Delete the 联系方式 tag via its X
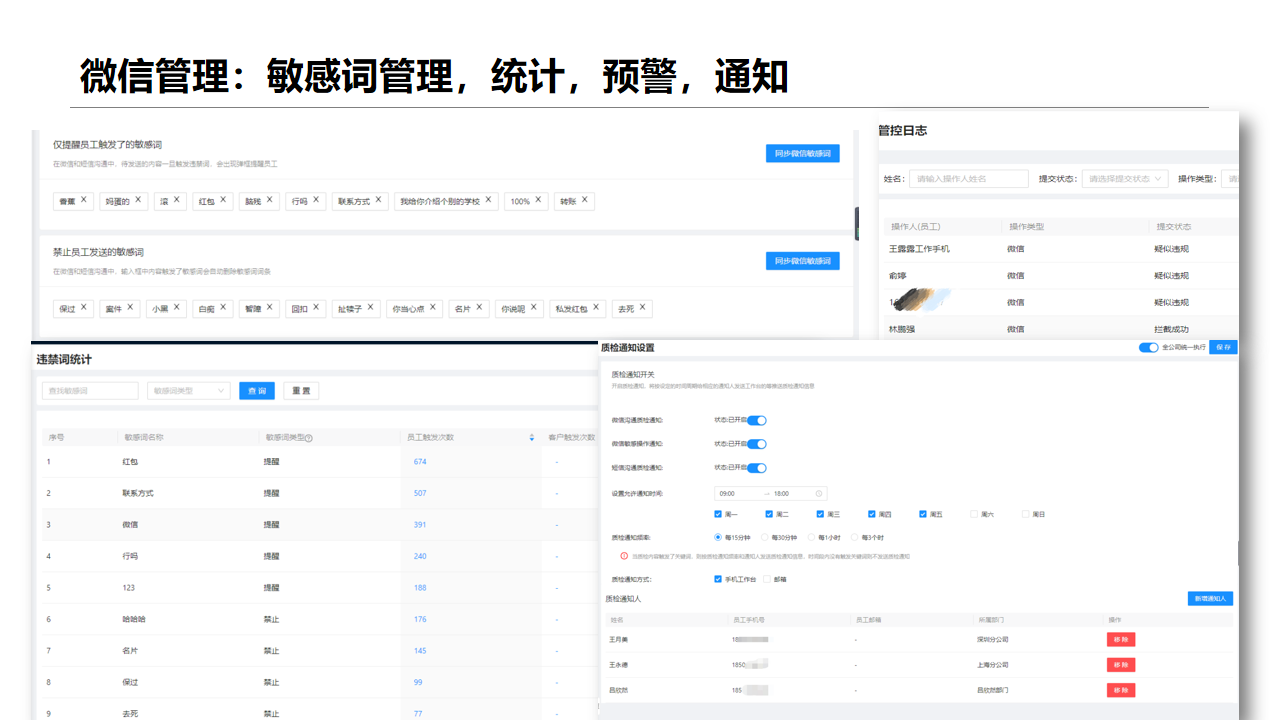This screenshot has width=1280, height=720. point(379,200)
